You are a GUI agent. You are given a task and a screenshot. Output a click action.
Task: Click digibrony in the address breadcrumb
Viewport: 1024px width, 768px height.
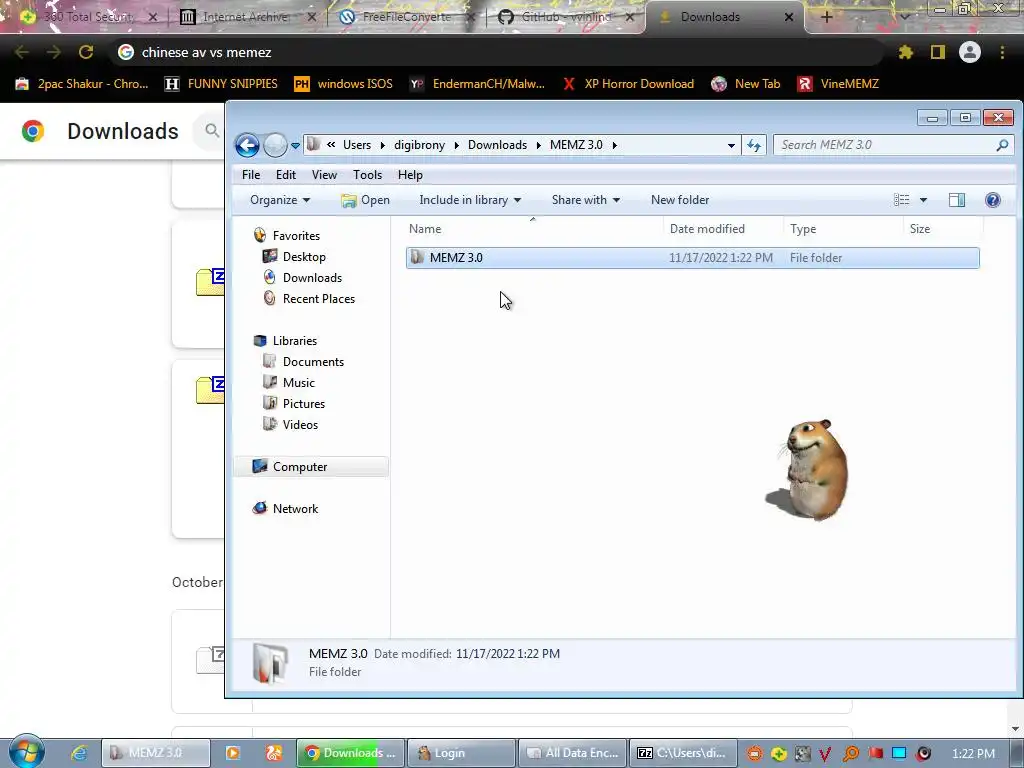419,145
